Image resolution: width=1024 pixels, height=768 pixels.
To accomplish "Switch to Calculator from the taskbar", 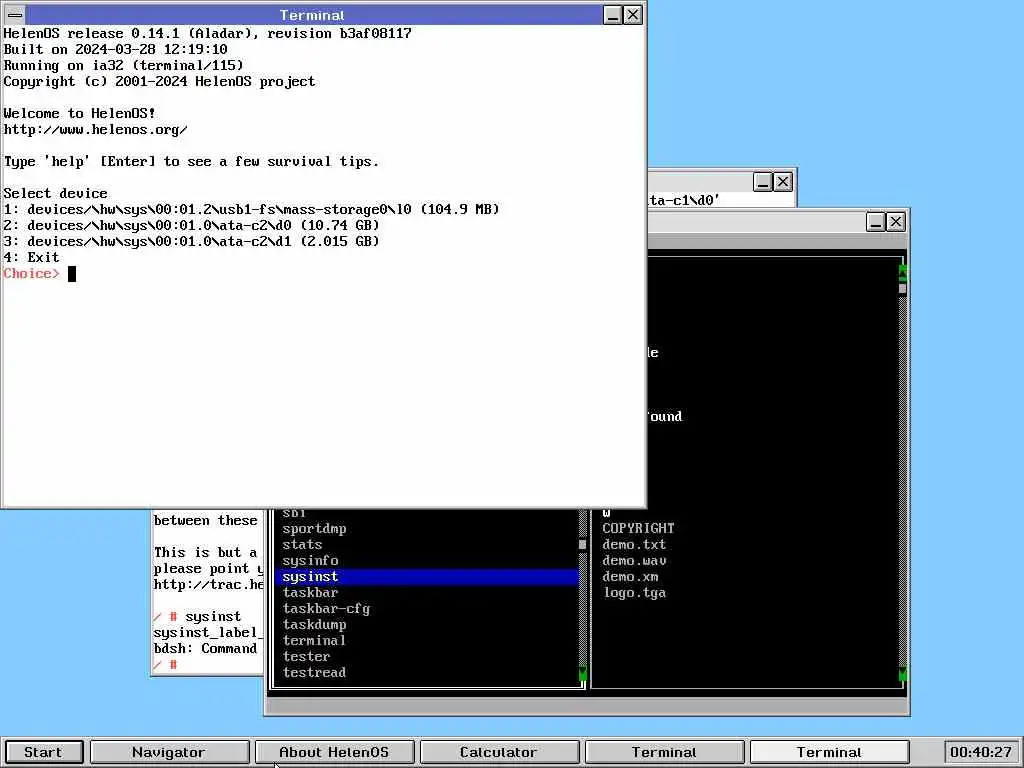I will point(498,752).
